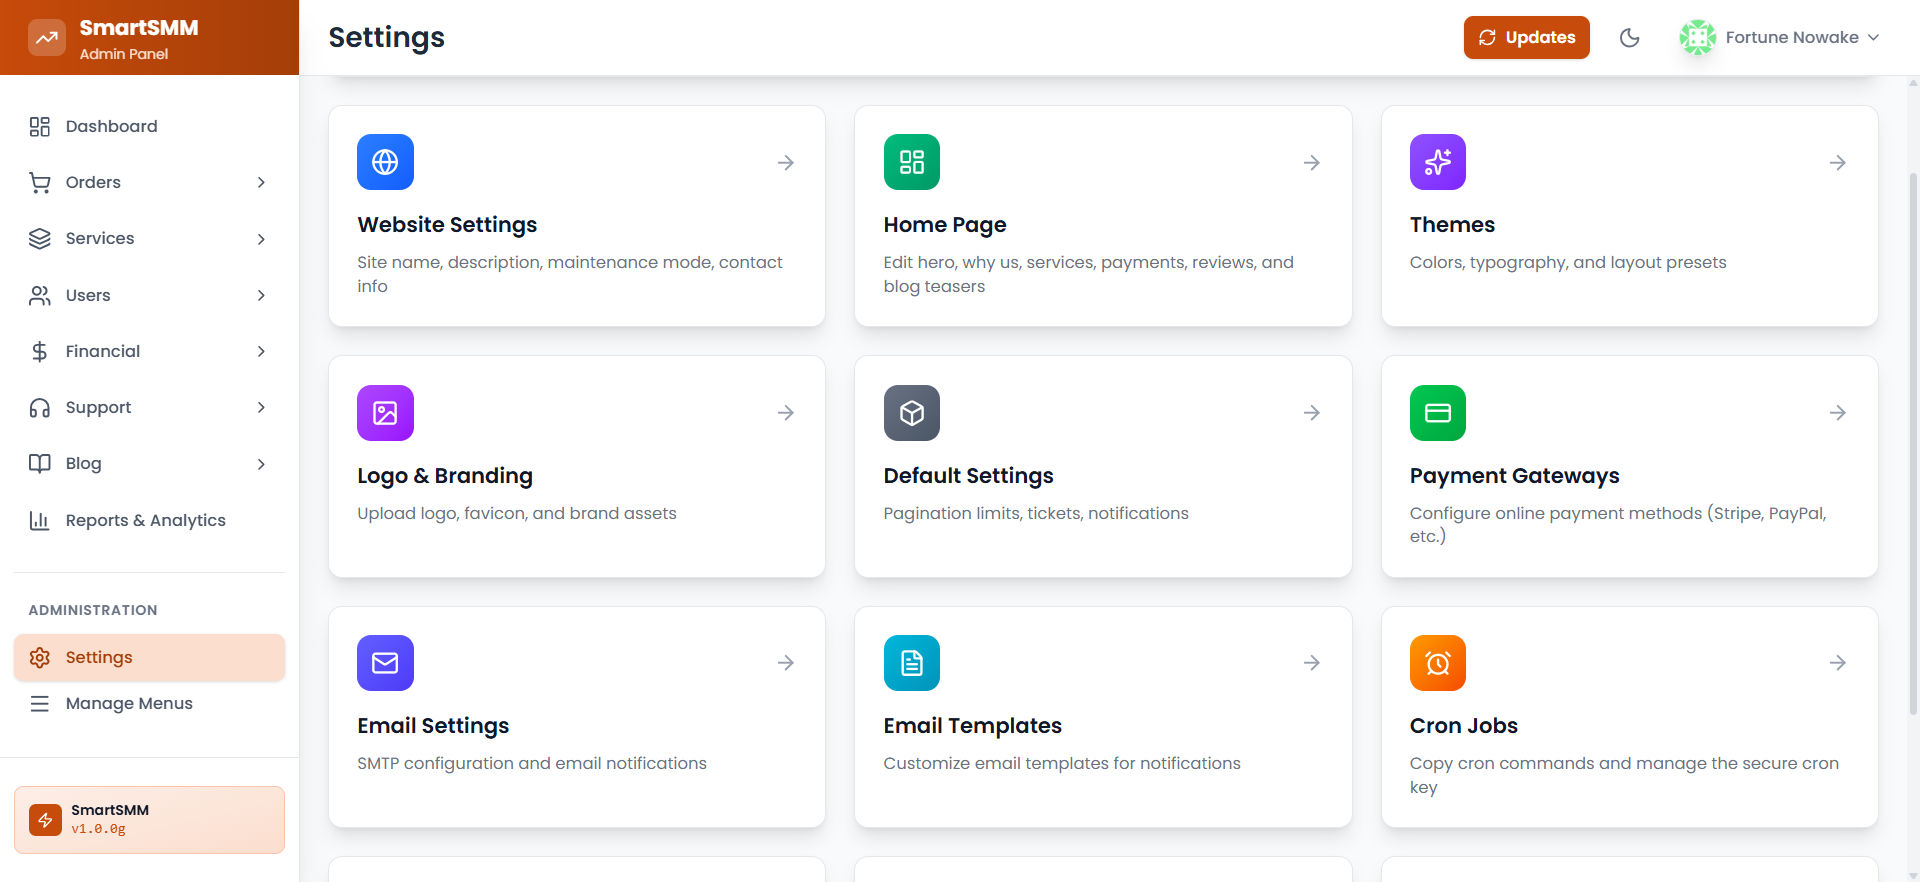Click the Payment Gateways card icon
The width and height of the screenshot is (1920, 882).
(x=1437, y=413)
